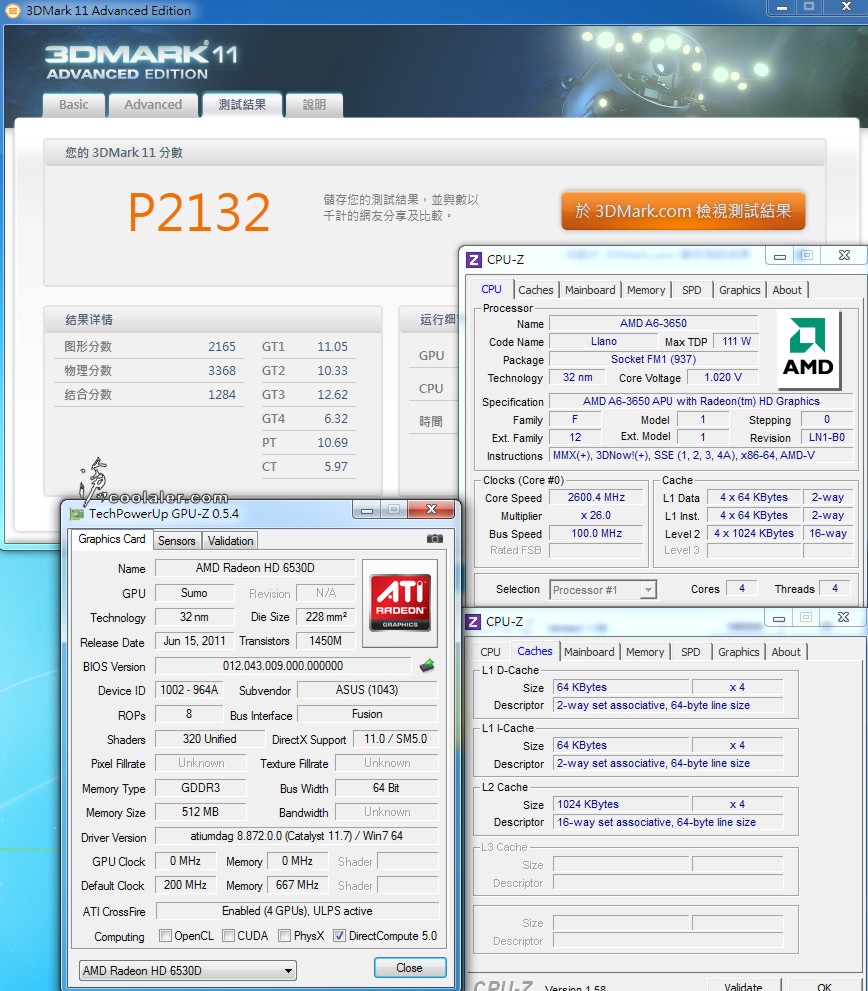Click the Memory Type field GDDR3
This screenshot has height=991, width=868.
200,787
